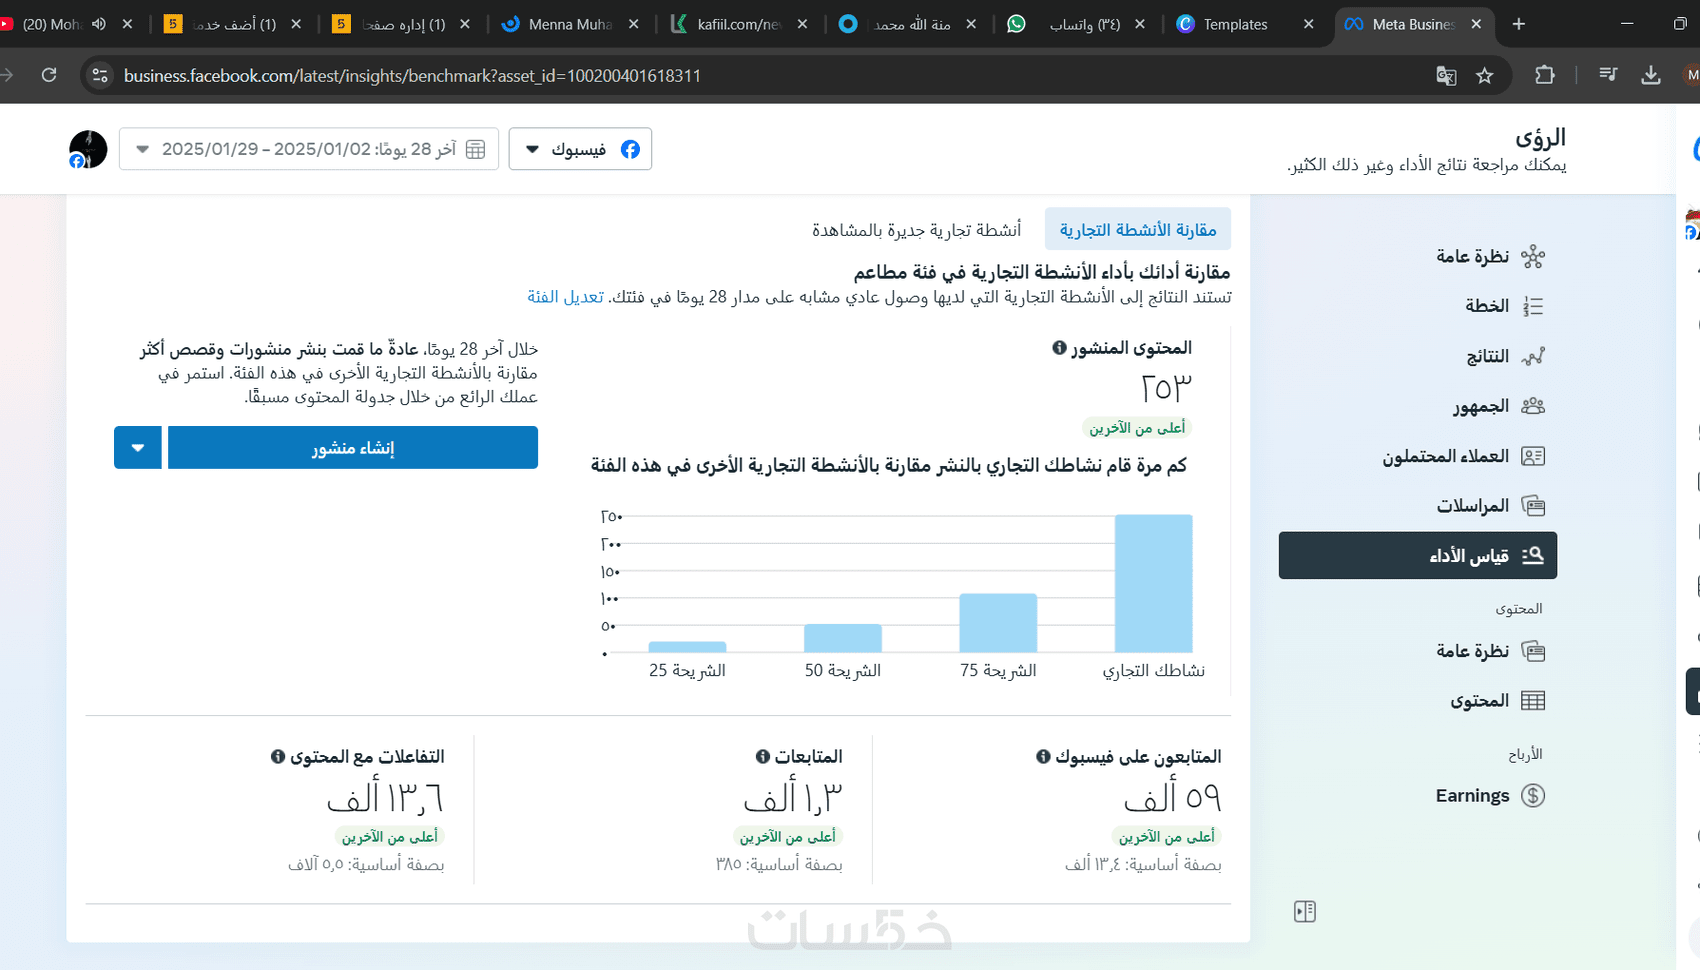Click the نشاطك التجاري chart bar
Image resolution: width=1700 pixels, height=970 pixels.
(x=1154, y=584)
